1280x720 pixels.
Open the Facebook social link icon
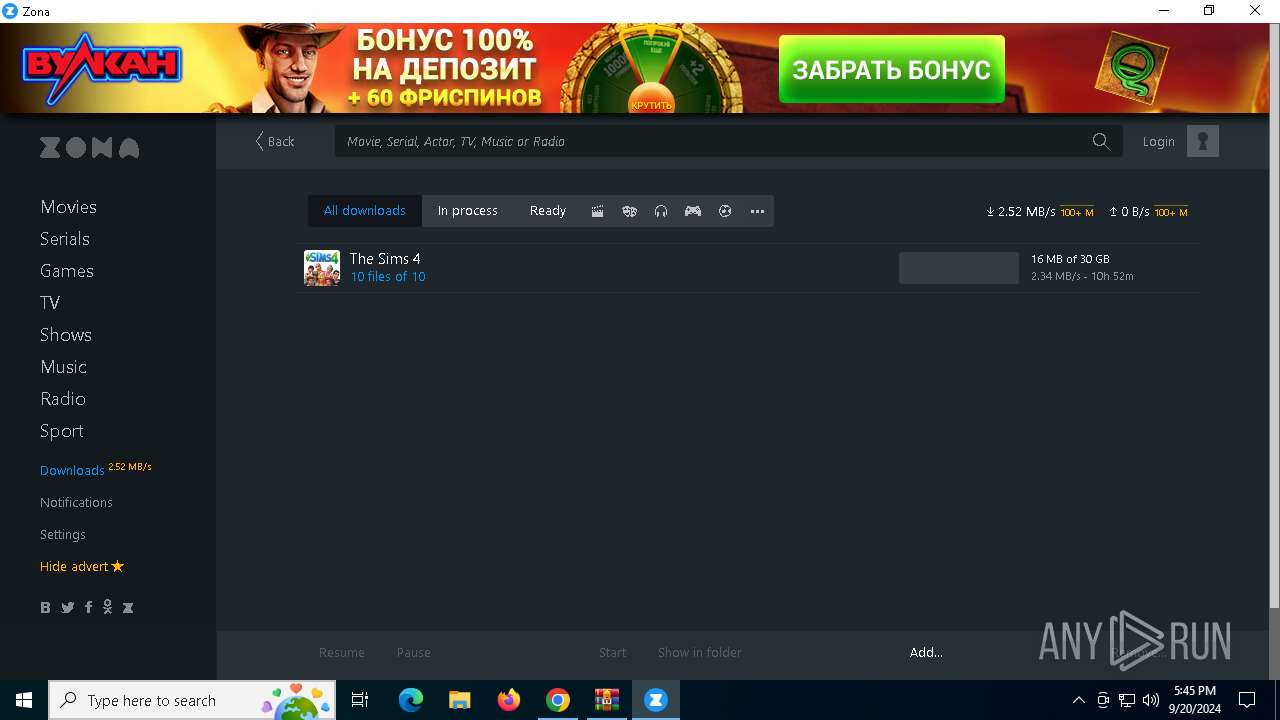point(88,607)
